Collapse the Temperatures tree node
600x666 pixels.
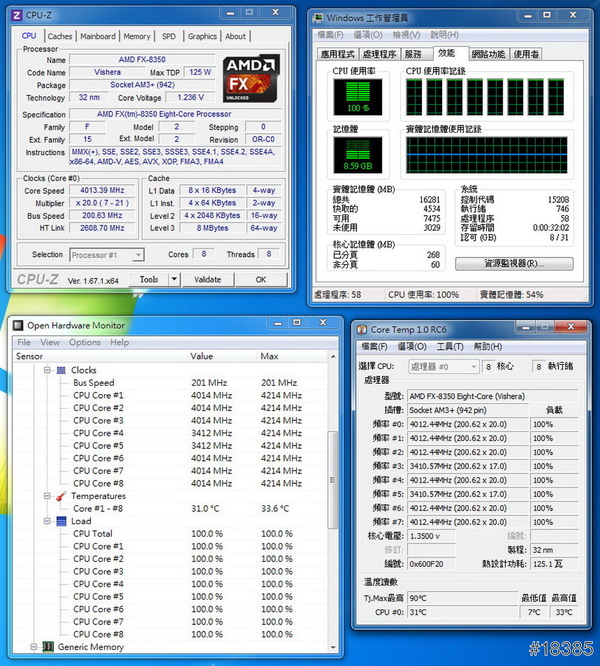[46, 496]
